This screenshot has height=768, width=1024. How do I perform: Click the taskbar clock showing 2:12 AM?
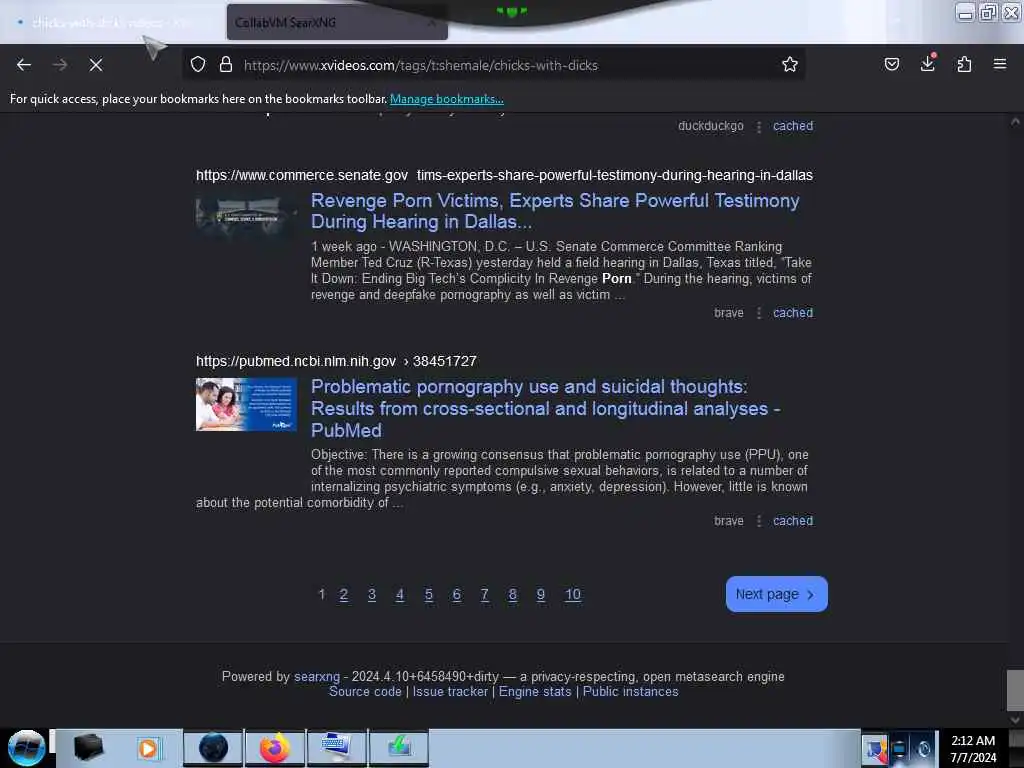(972, 748)
